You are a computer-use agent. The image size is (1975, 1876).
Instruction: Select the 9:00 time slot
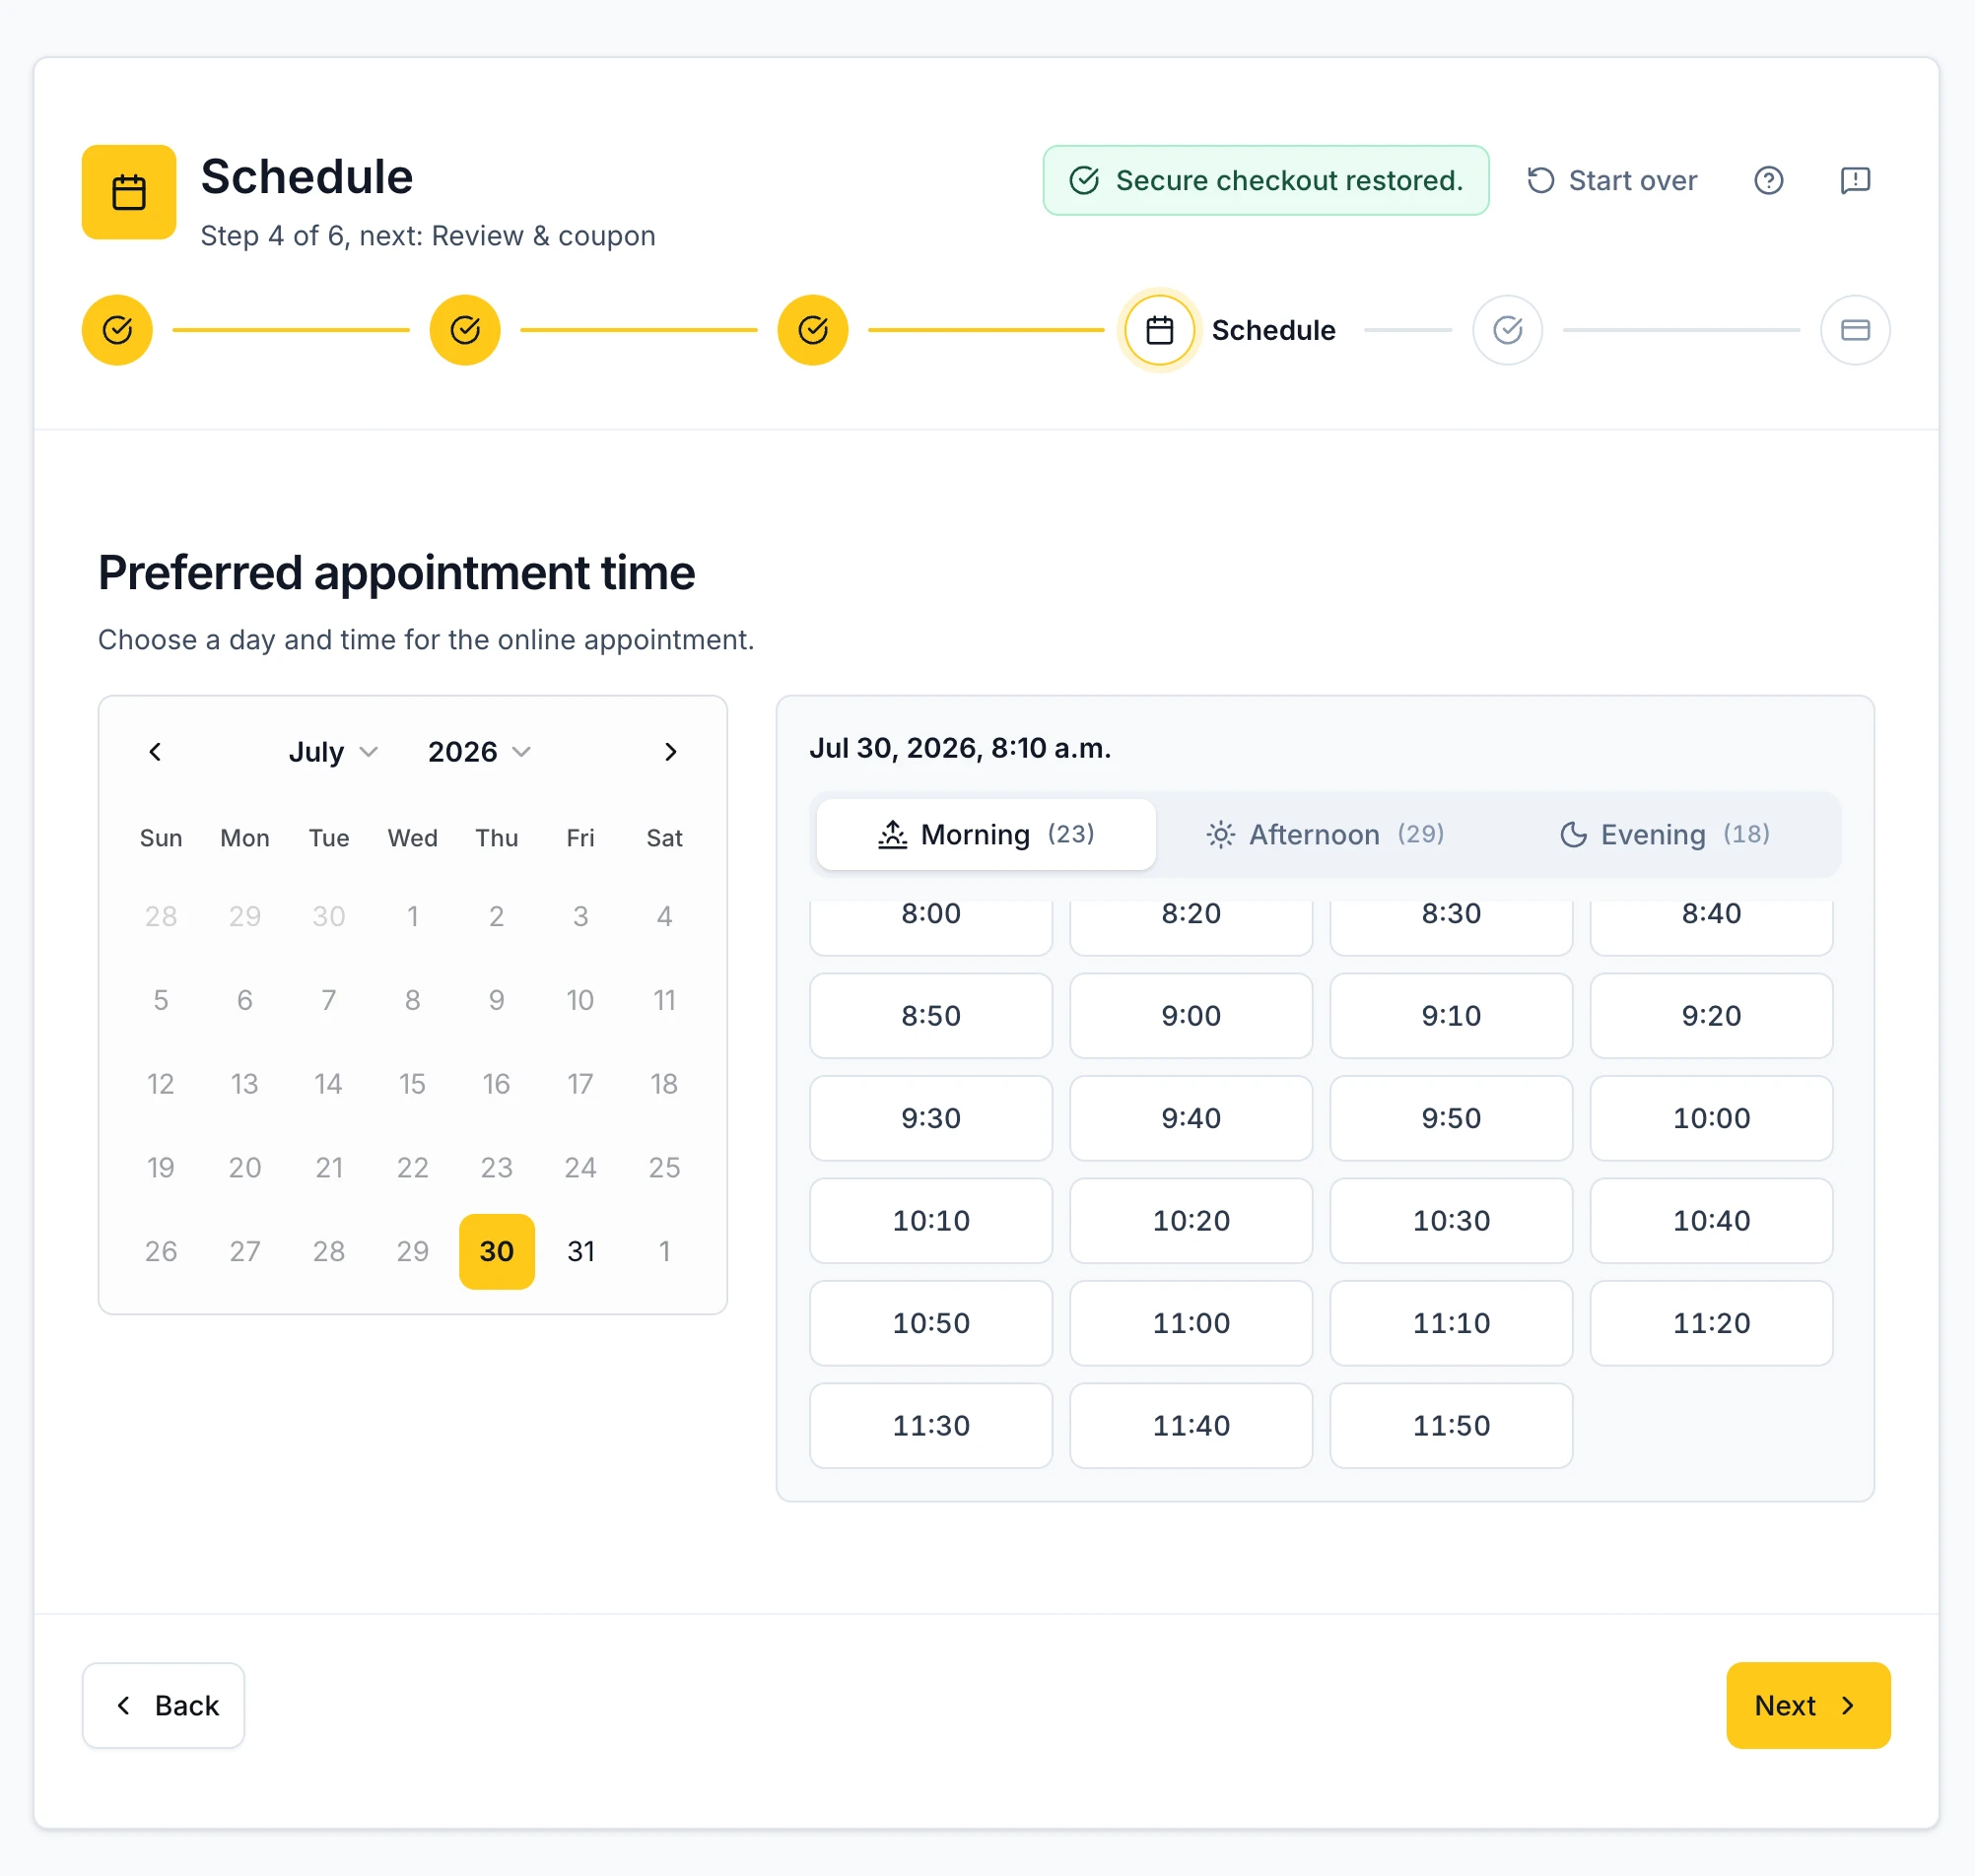pos(1191,1016)
